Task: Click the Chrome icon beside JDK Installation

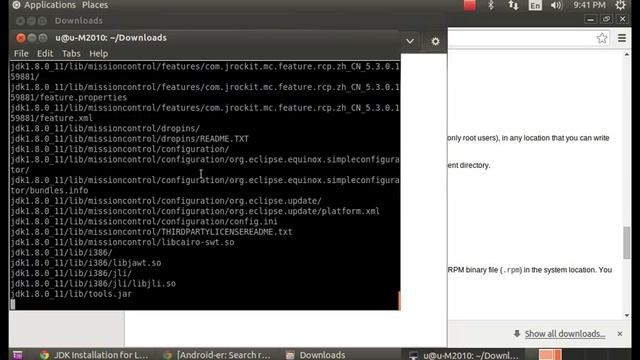Action: (44, 355)
